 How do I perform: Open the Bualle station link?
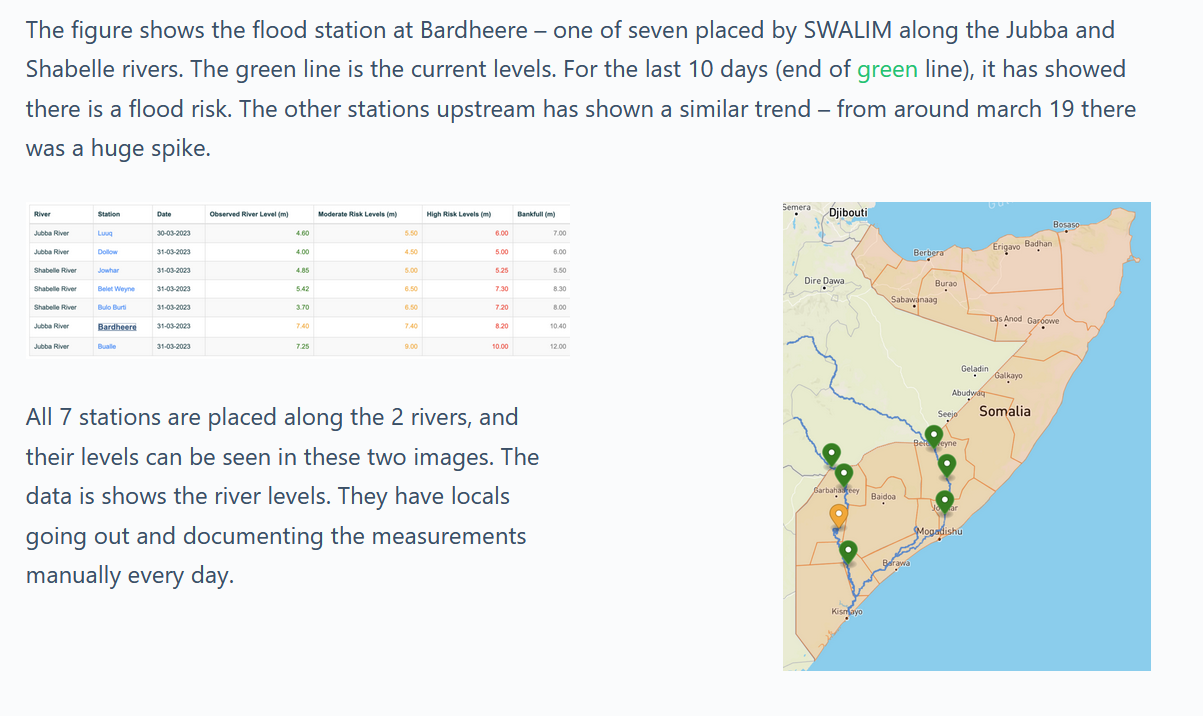(x=106, y=346)
